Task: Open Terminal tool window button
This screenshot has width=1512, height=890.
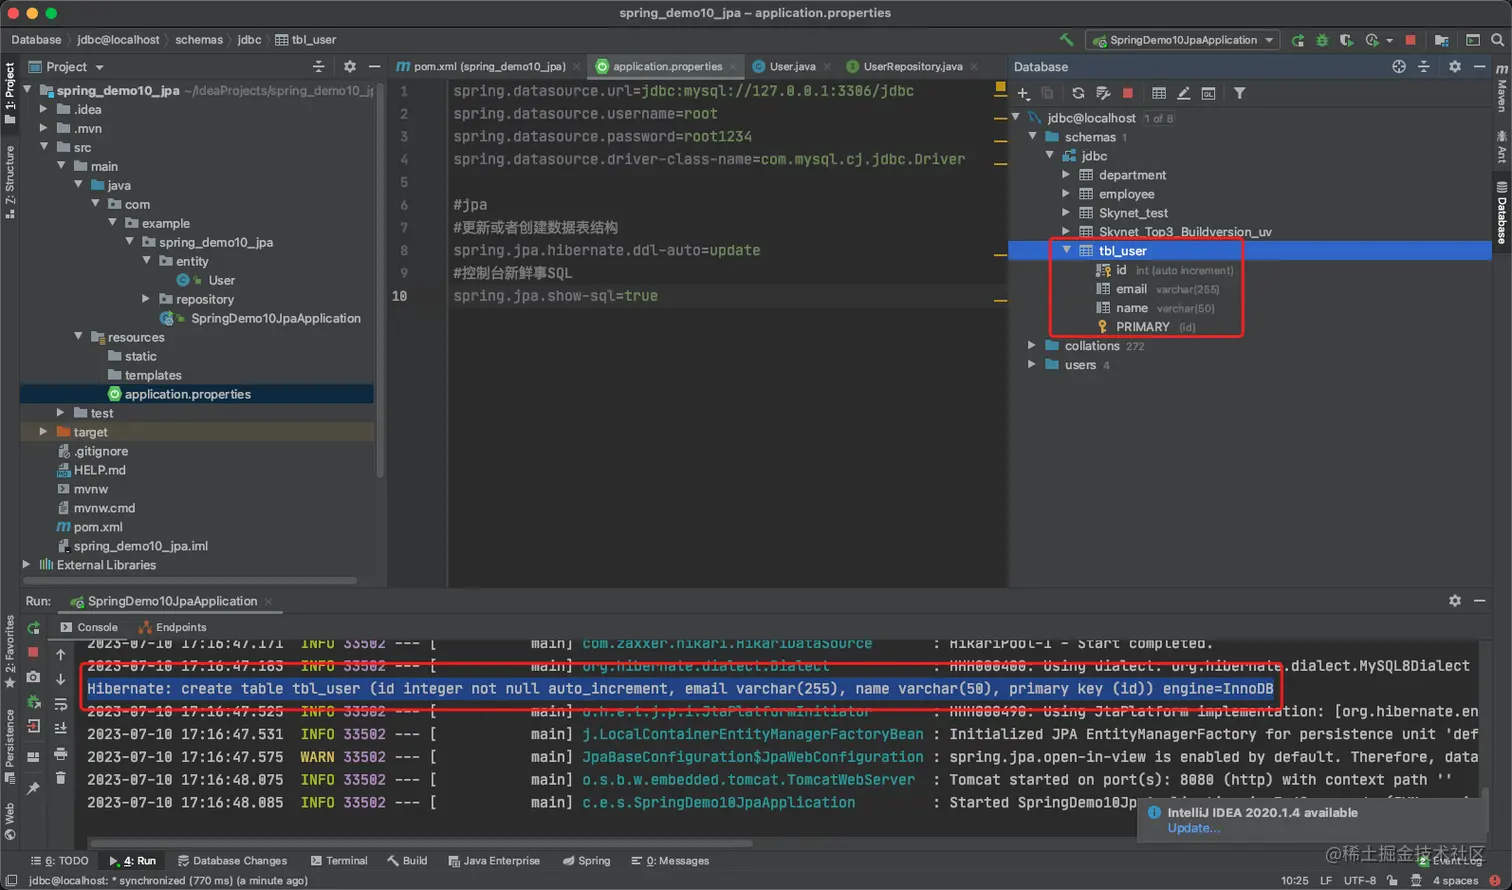Action: point(338,861)
